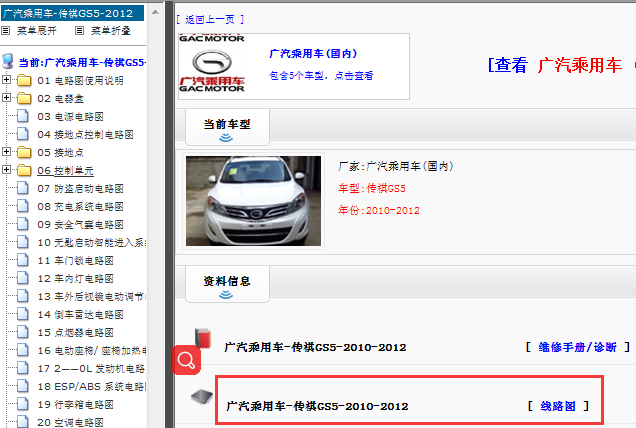The height and width of the screenshot is (428, 636).
Task: Click the document icon for 19 行李箱电路图
Action: pos(23,404)
